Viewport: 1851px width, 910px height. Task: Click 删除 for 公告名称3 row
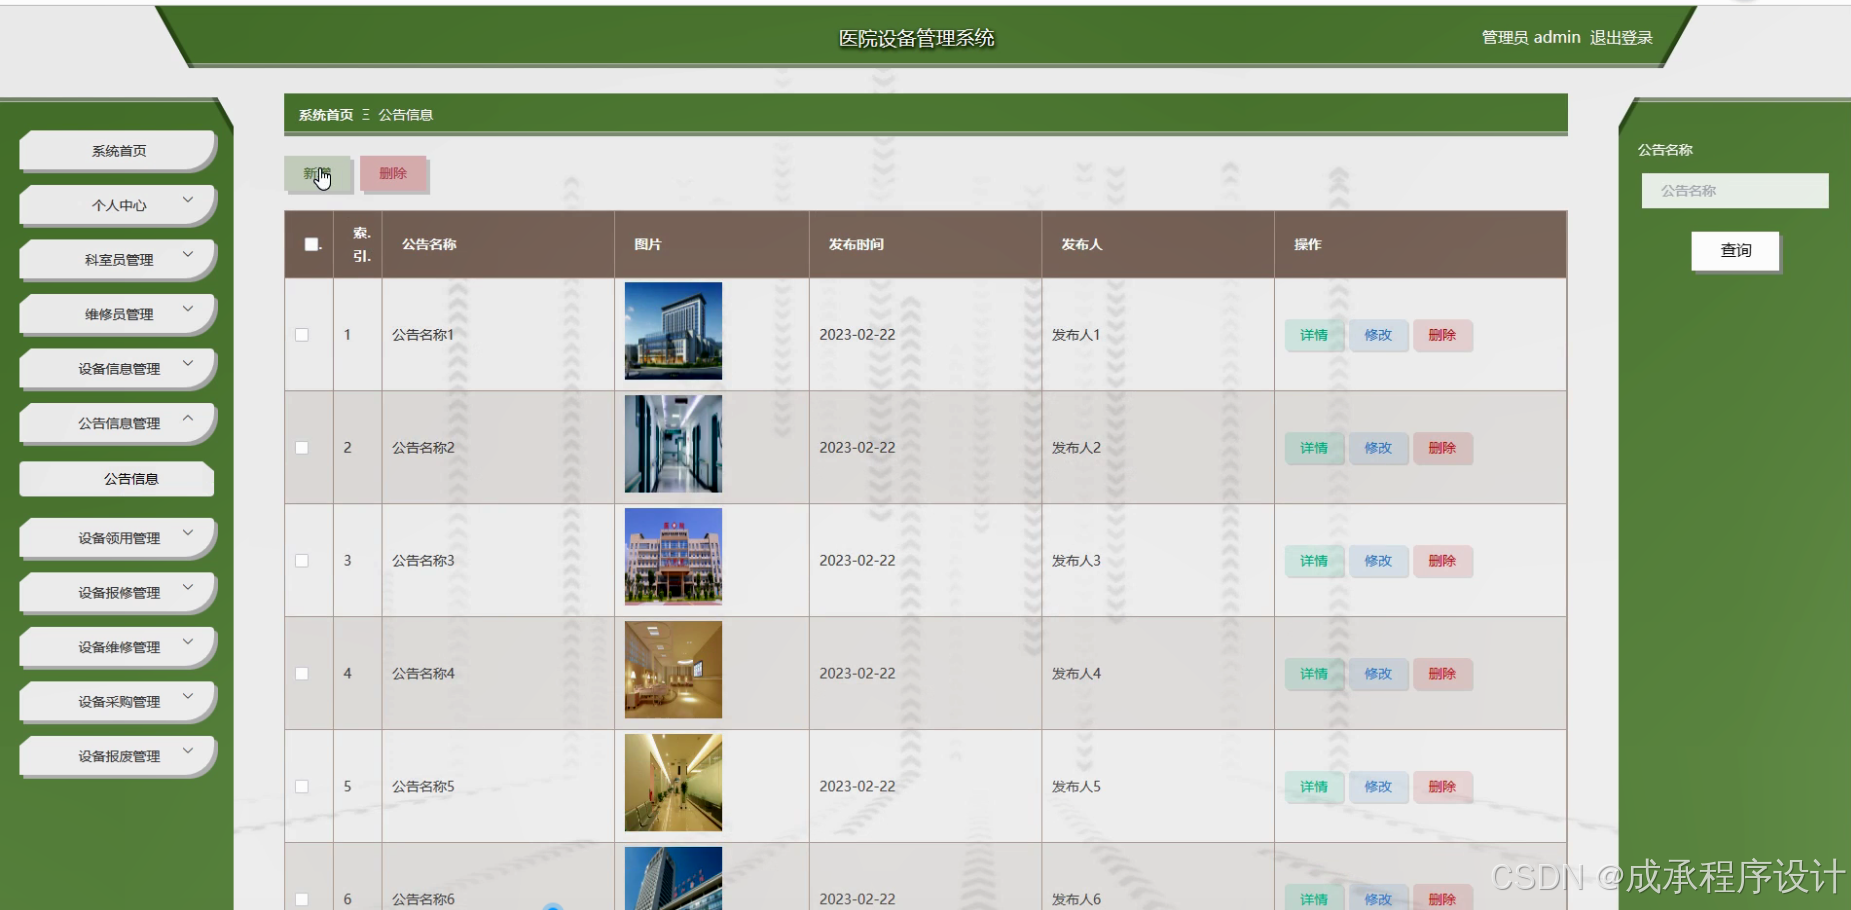[x=1442, y=561]
